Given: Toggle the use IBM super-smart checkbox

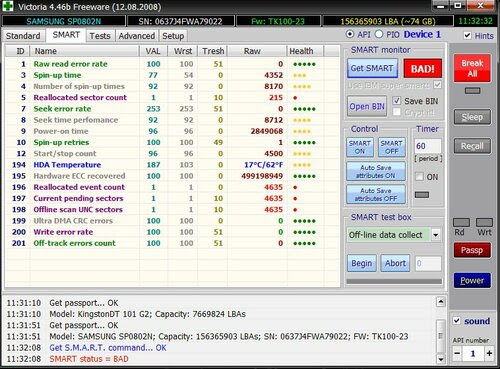Looking at the screenshot, I should point(437,85).
